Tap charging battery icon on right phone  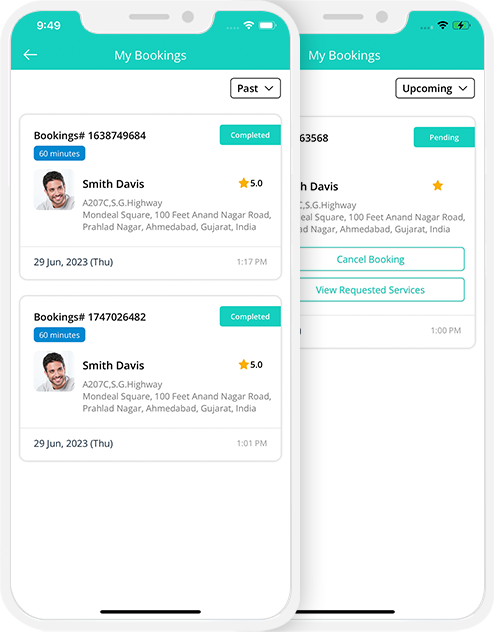pyautogui.click(x=461, y=26)
